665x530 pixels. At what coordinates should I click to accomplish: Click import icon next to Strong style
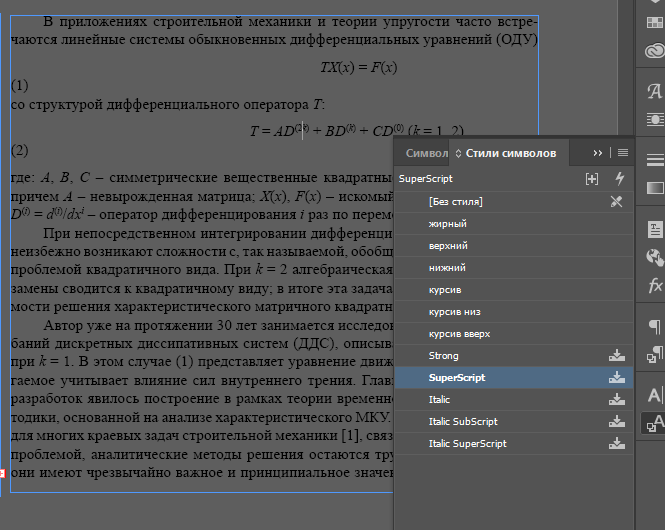[x=617, y=356]
